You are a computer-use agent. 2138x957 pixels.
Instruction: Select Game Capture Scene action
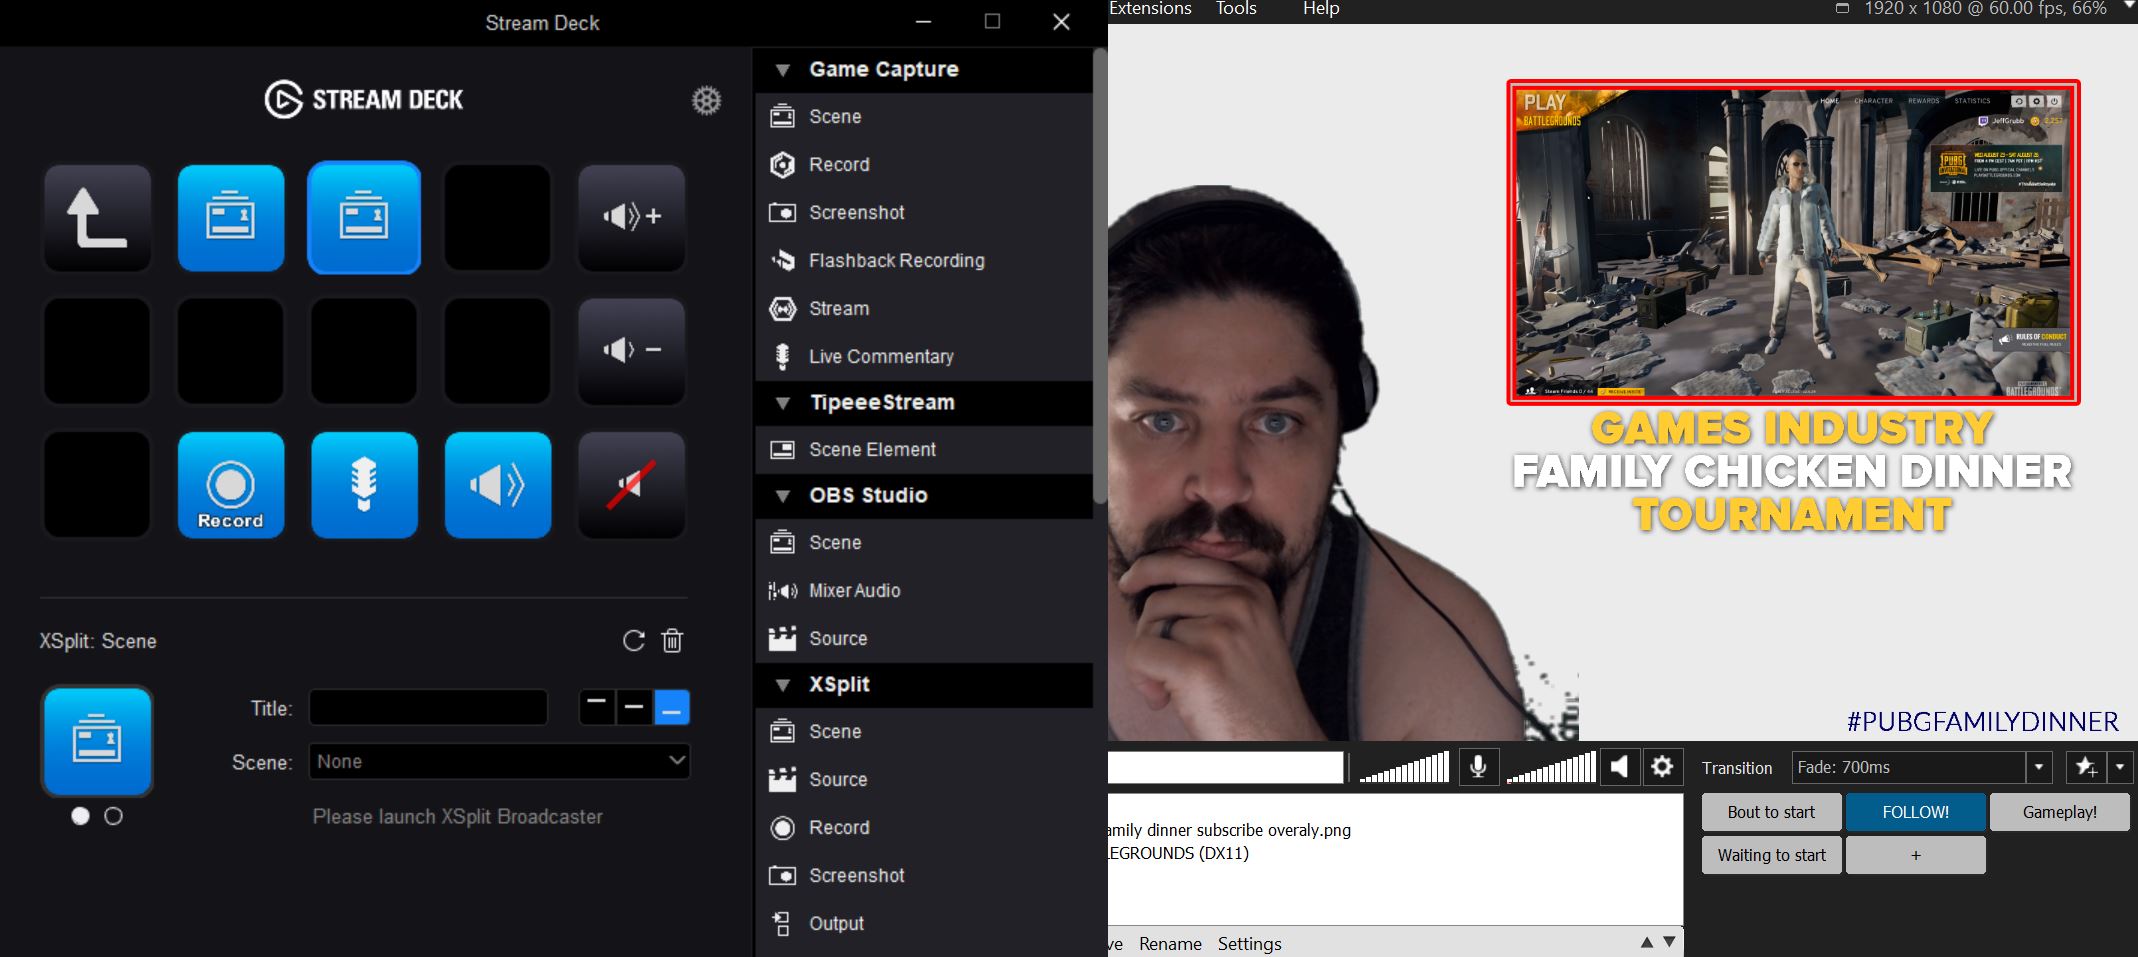point(923,117)
